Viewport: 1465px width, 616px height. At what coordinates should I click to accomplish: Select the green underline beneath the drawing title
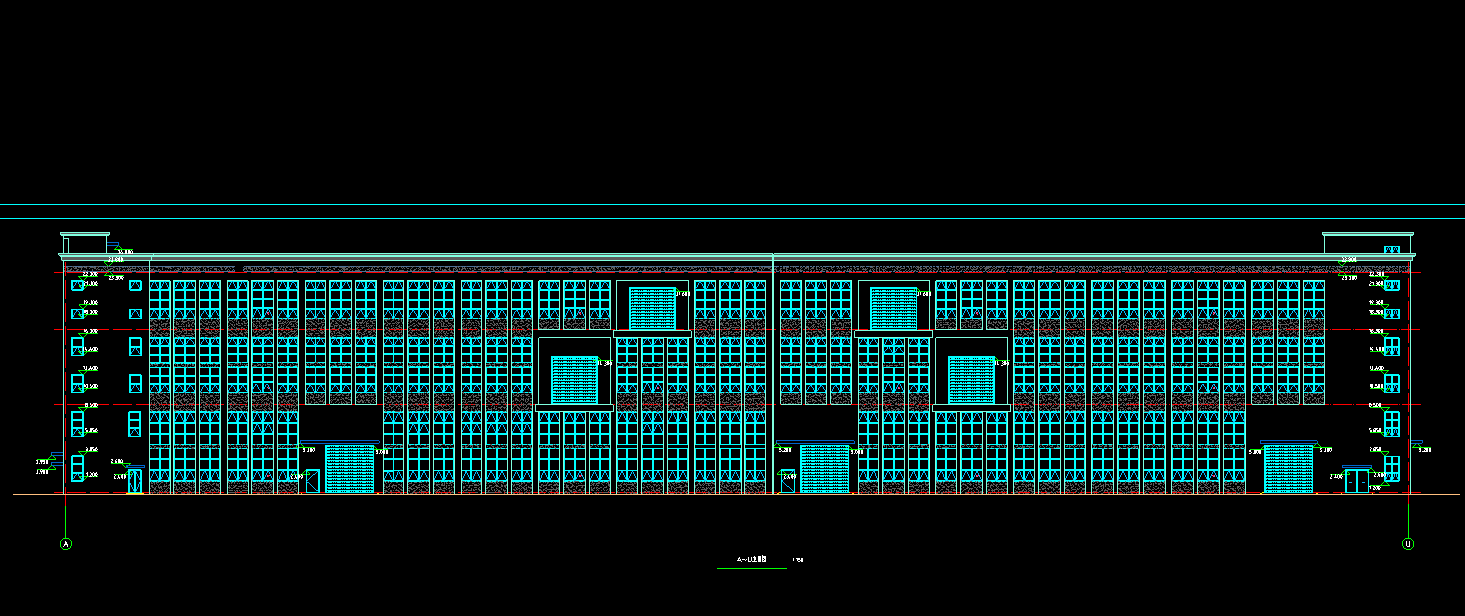751,568
